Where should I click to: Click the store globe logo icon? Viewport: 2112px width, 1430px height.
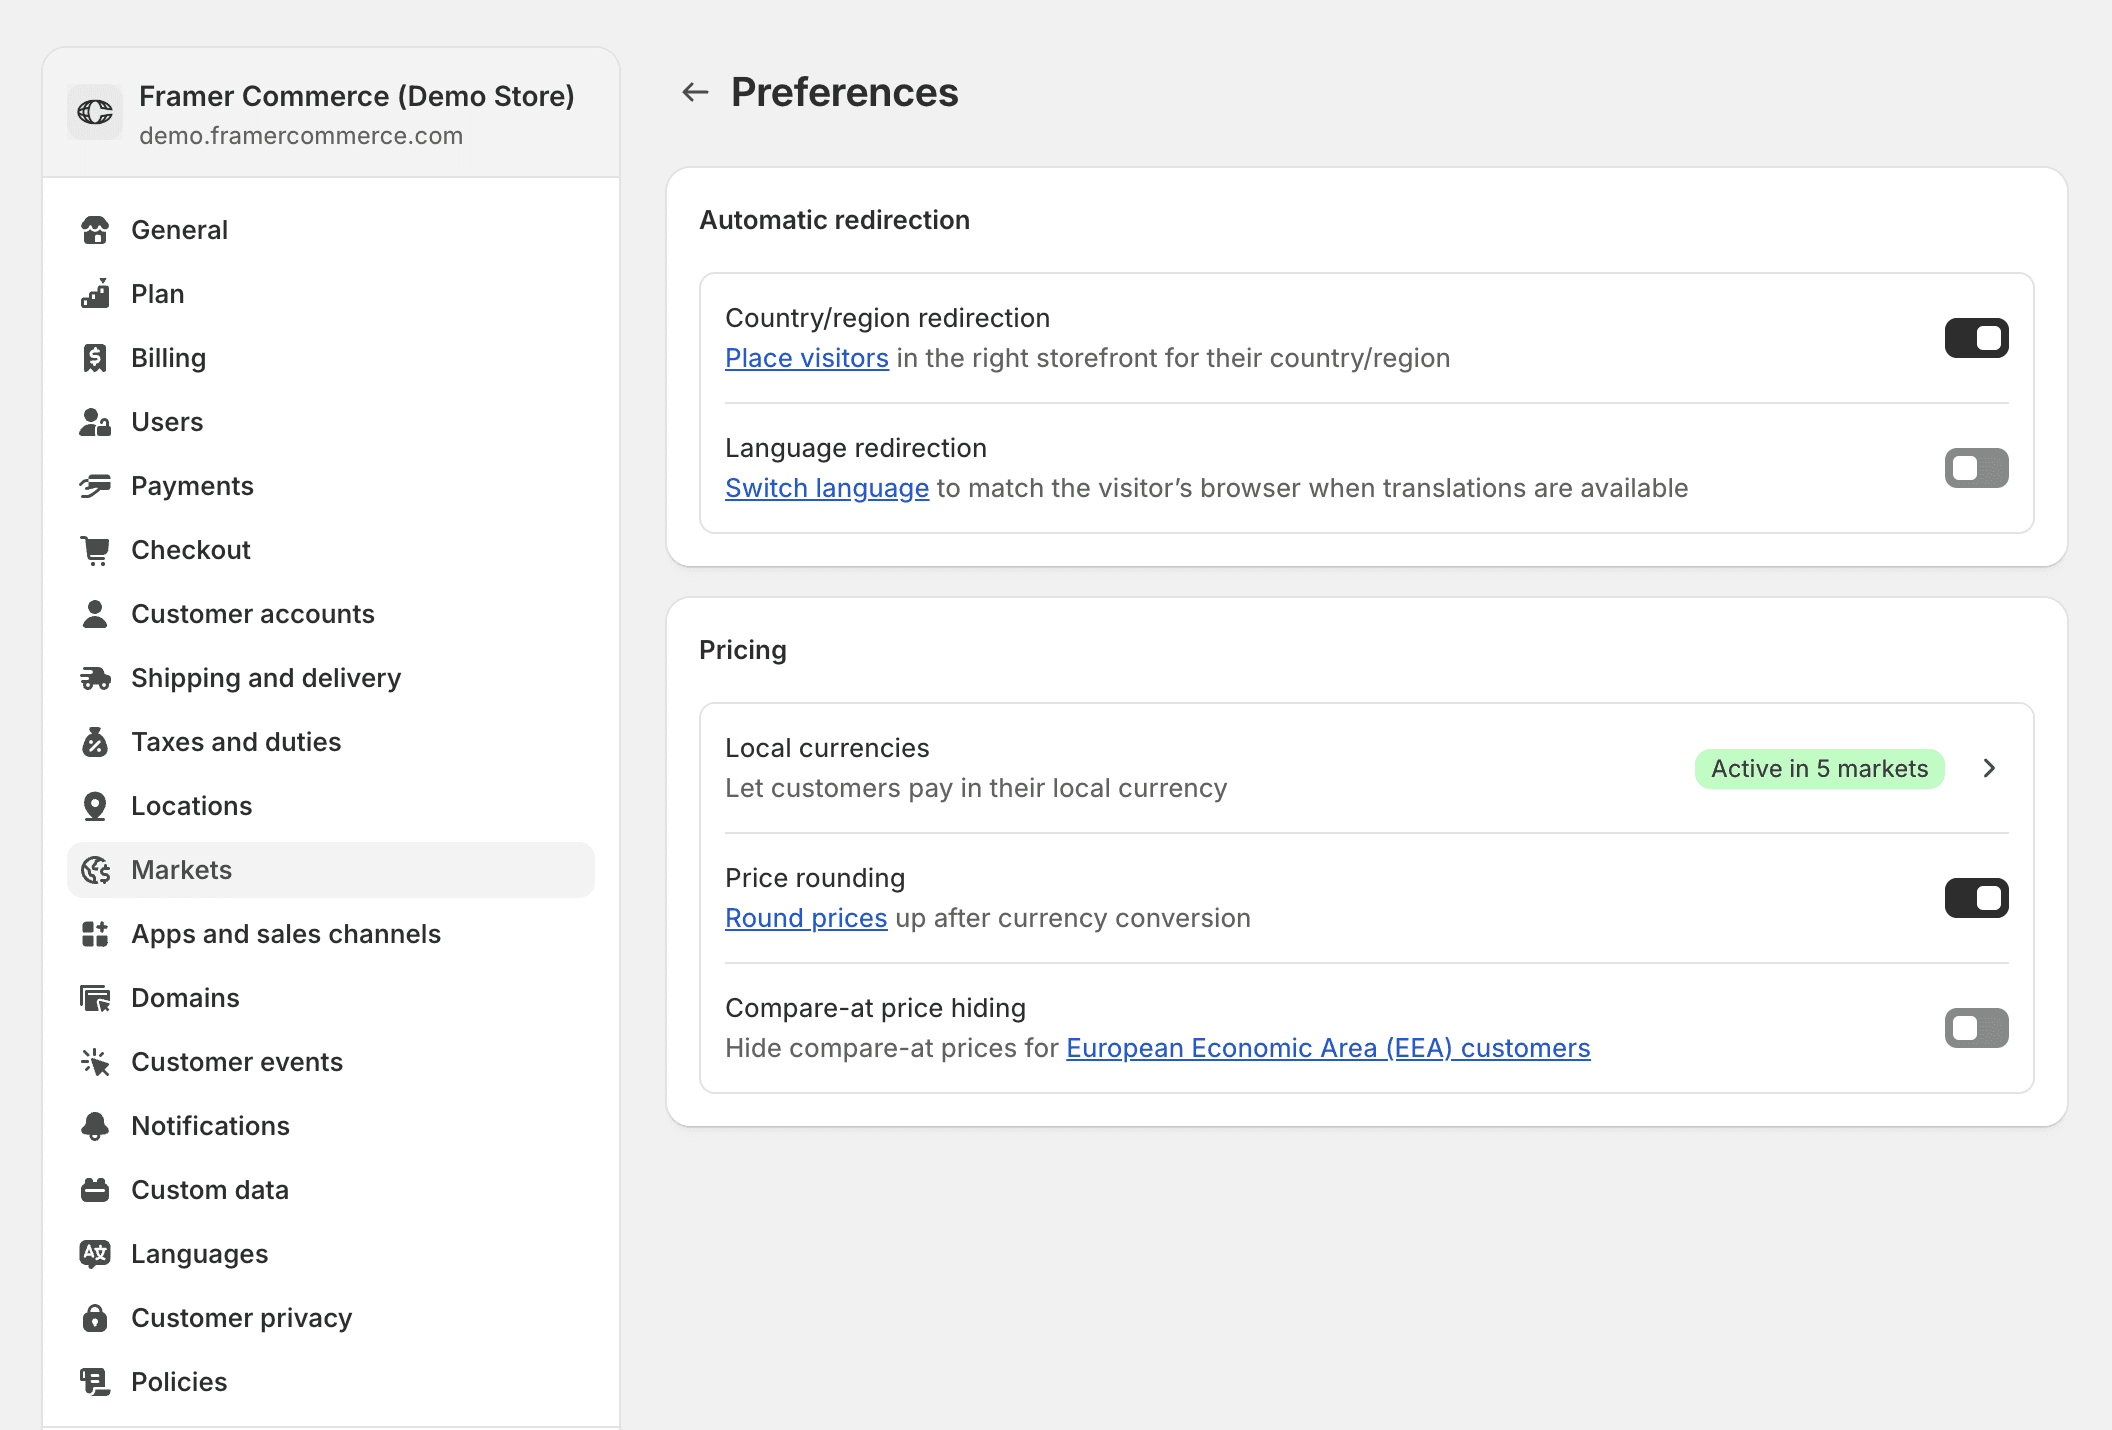95,112
